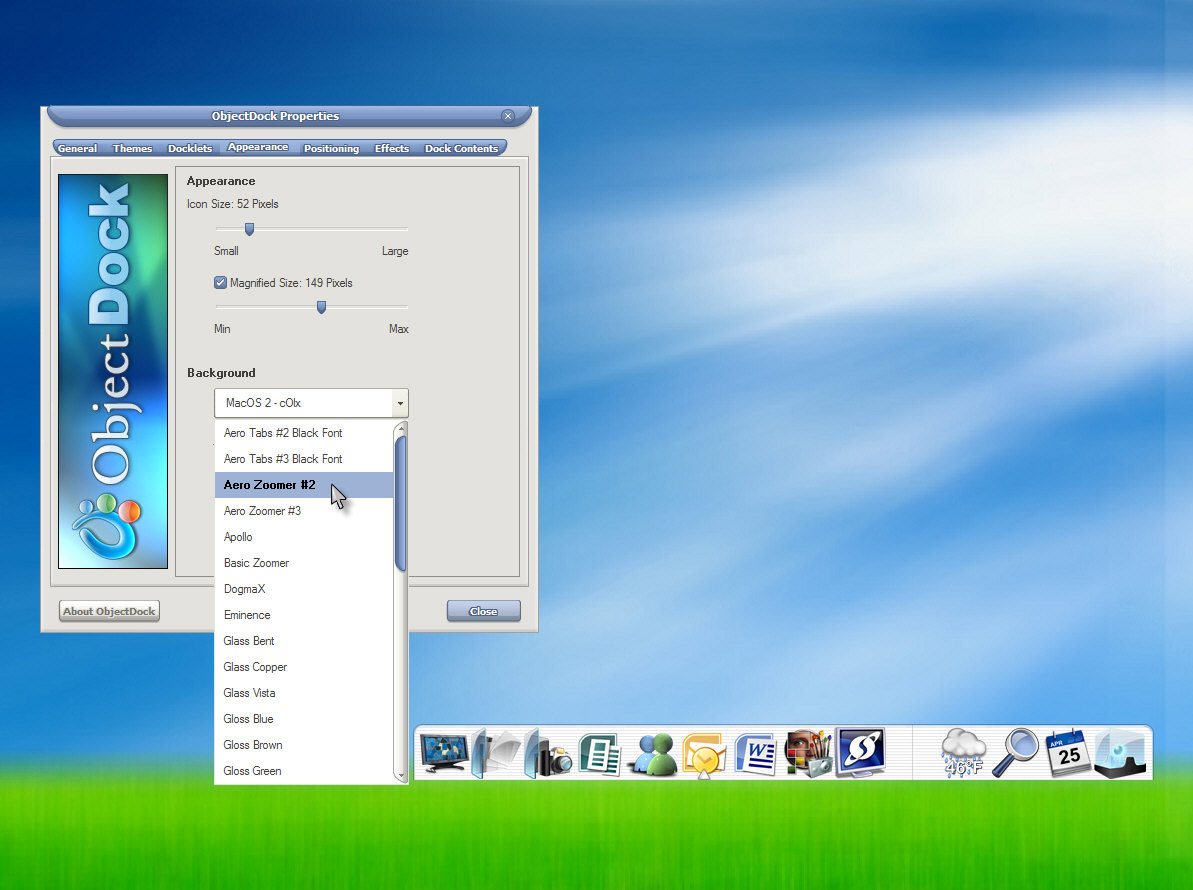Viewport: 1193px width, 890px height.
Task: Select Gloss Blue background option
Action: pos(304,719)
